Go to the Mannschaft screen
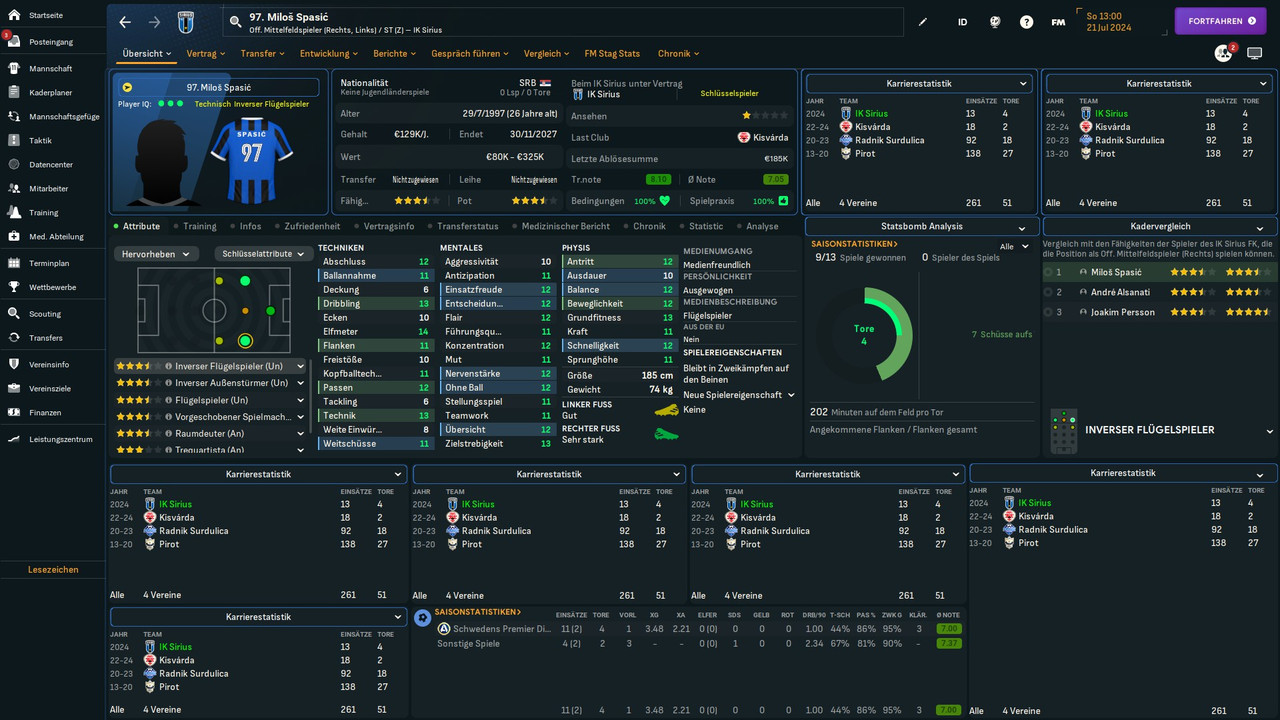 click(x=52, y=69)
